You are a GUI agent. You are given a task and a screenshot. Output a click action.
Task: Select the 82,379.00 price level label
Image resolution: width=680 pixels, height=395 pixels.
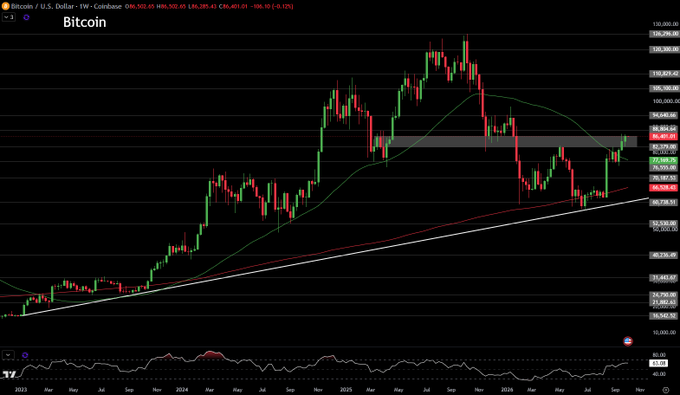tap(664, 147)
